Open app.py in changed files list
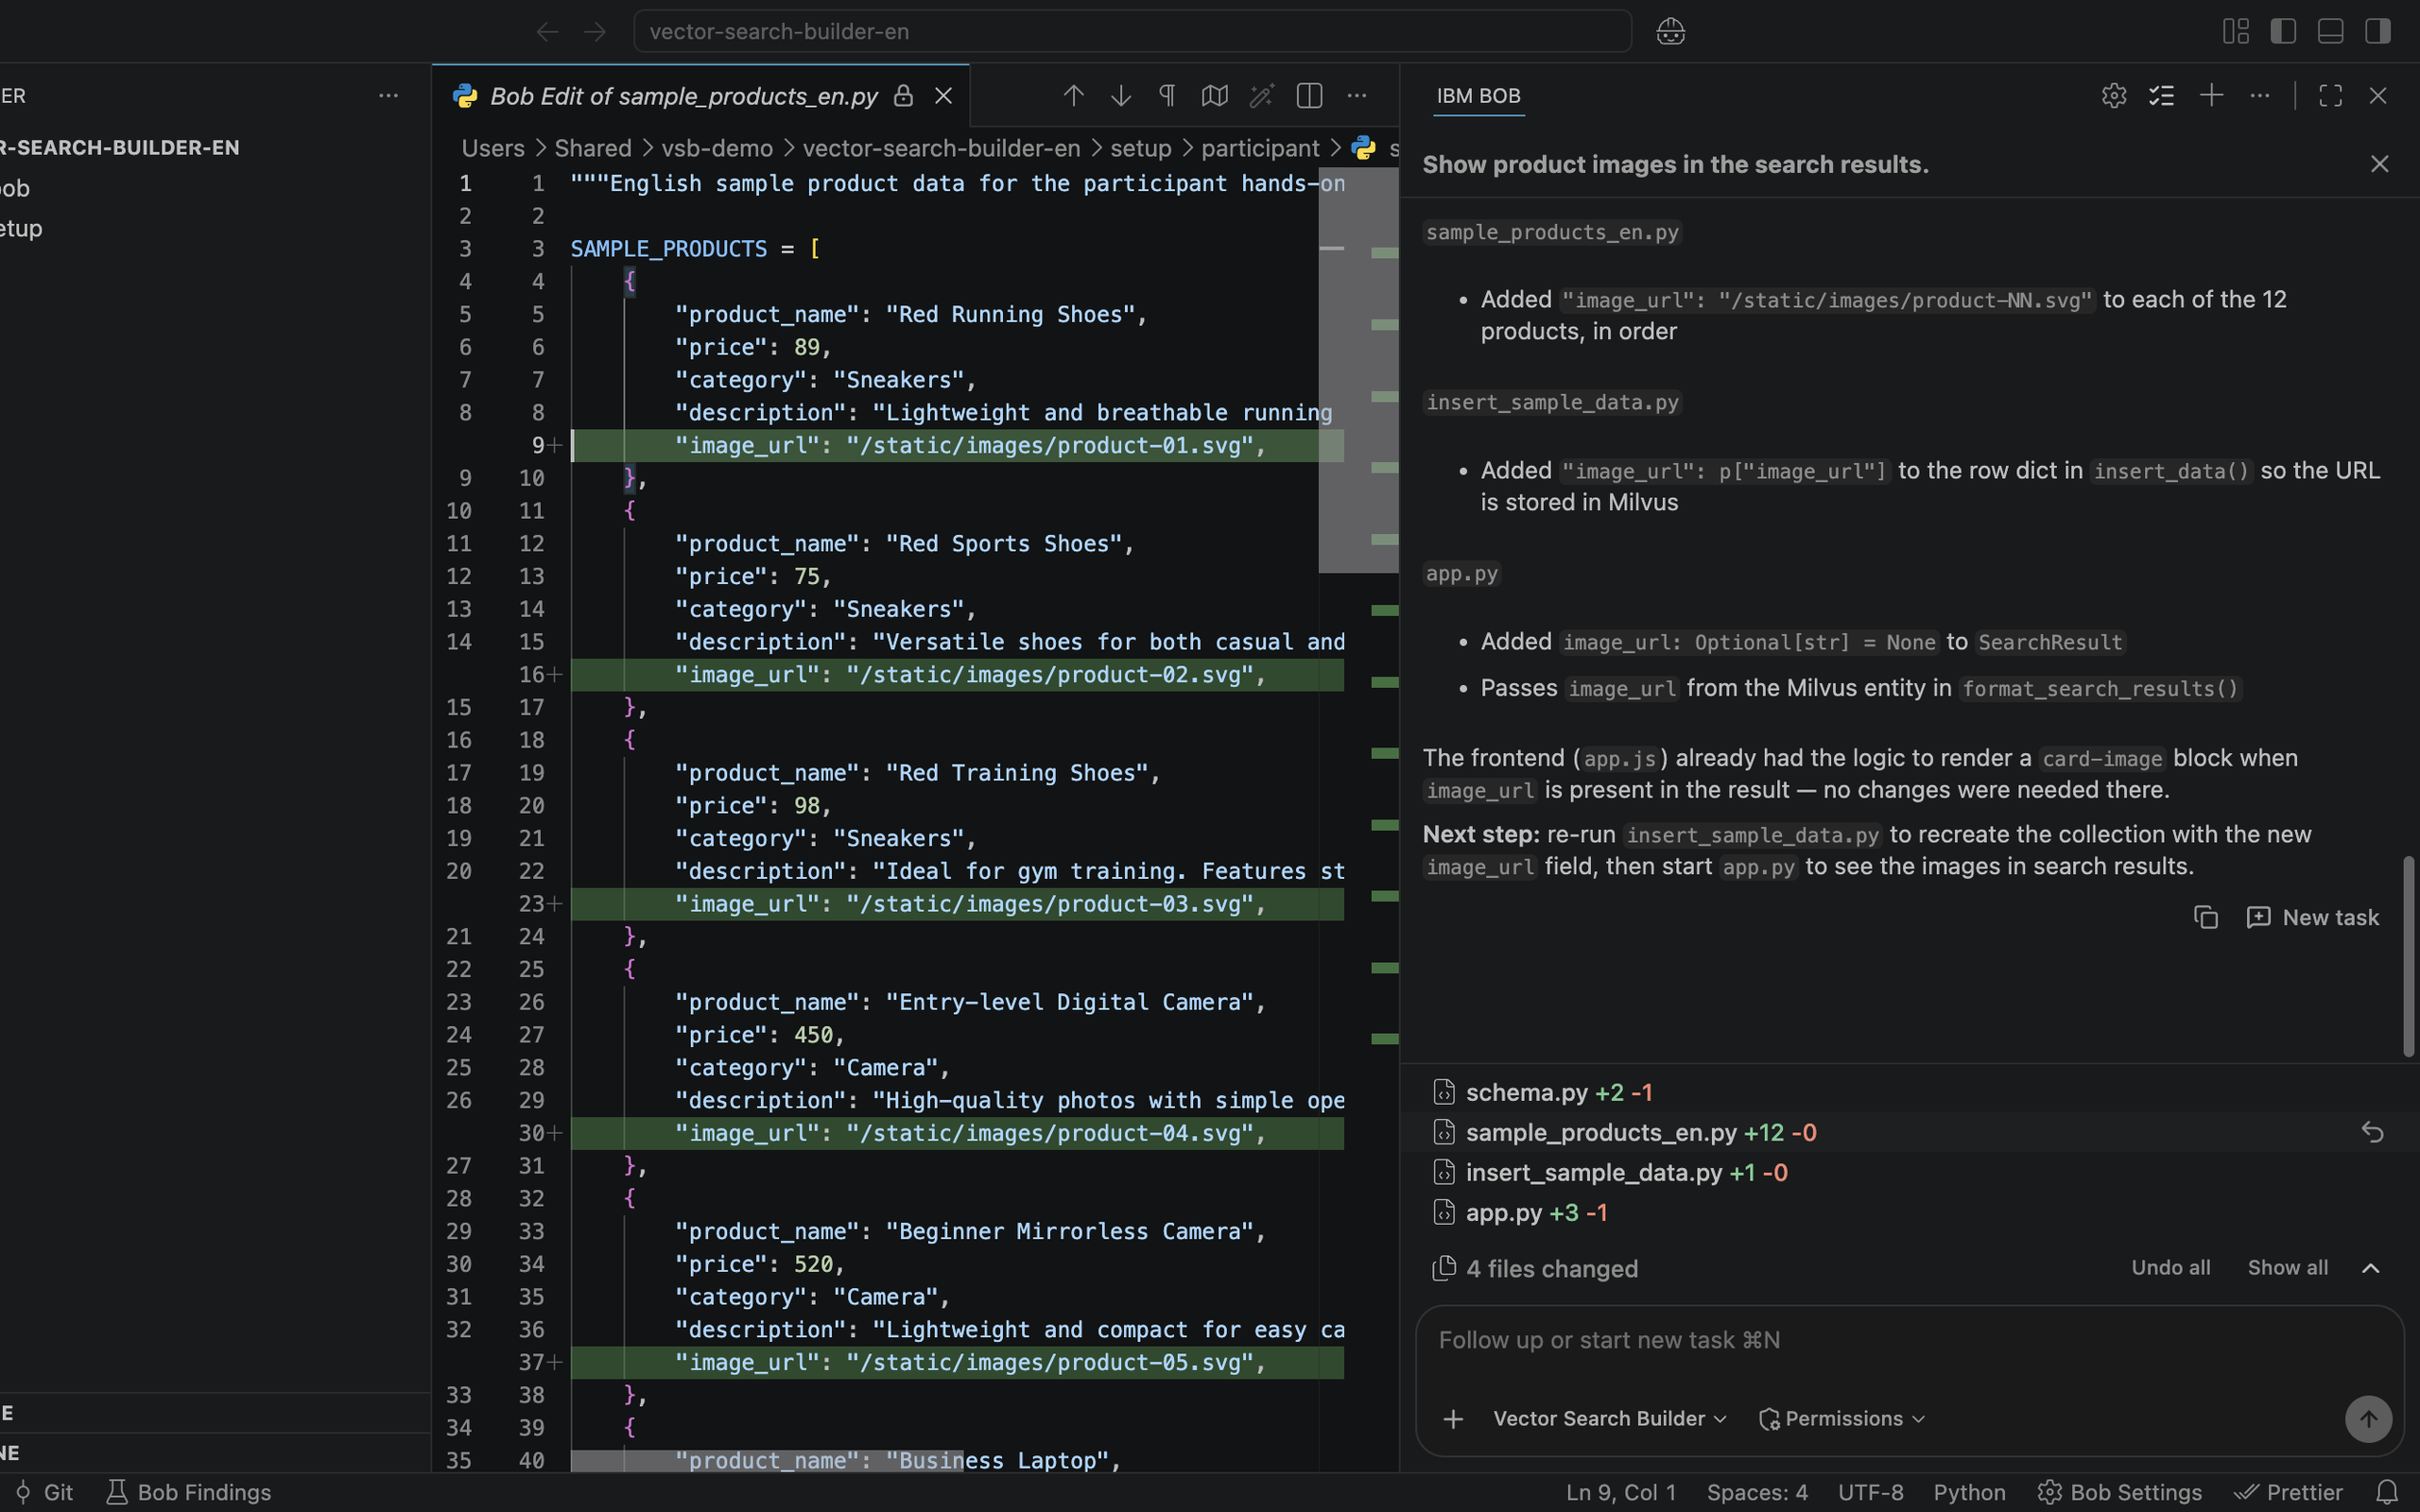Image resolution: width=2420 pixels, height=1512 pixels. click(1505, 1212)
